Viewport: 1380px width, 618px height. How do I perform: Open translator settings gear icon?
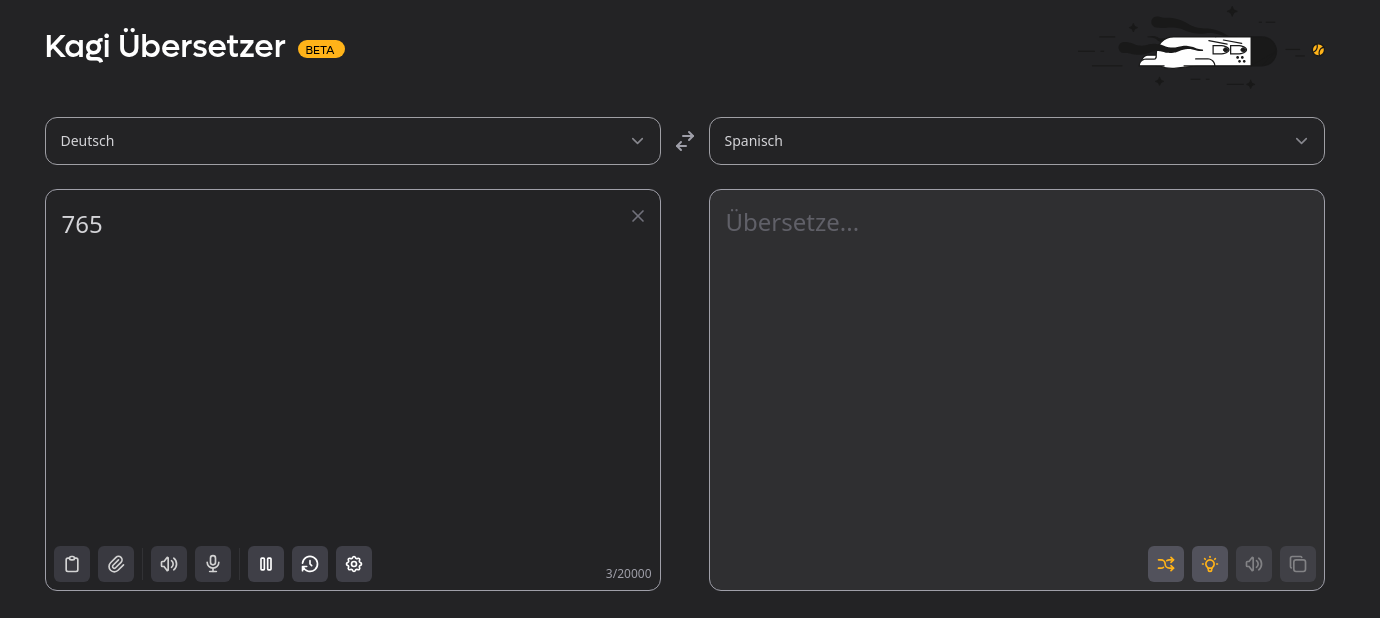354,564
